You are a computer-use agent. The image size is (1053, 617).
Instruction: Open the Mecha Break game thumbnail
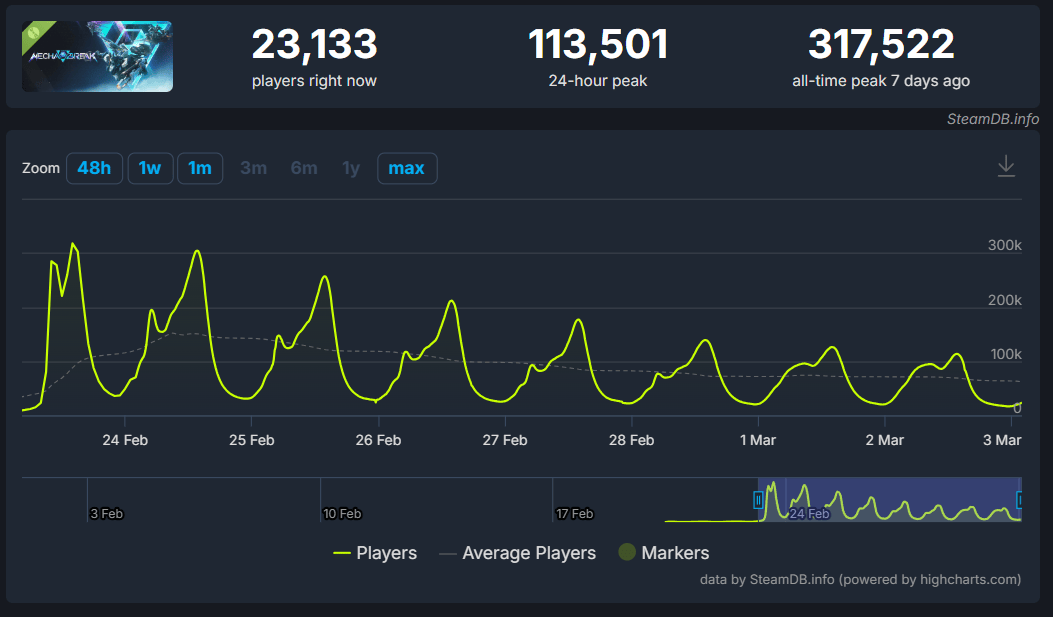(x=97, y=56)
